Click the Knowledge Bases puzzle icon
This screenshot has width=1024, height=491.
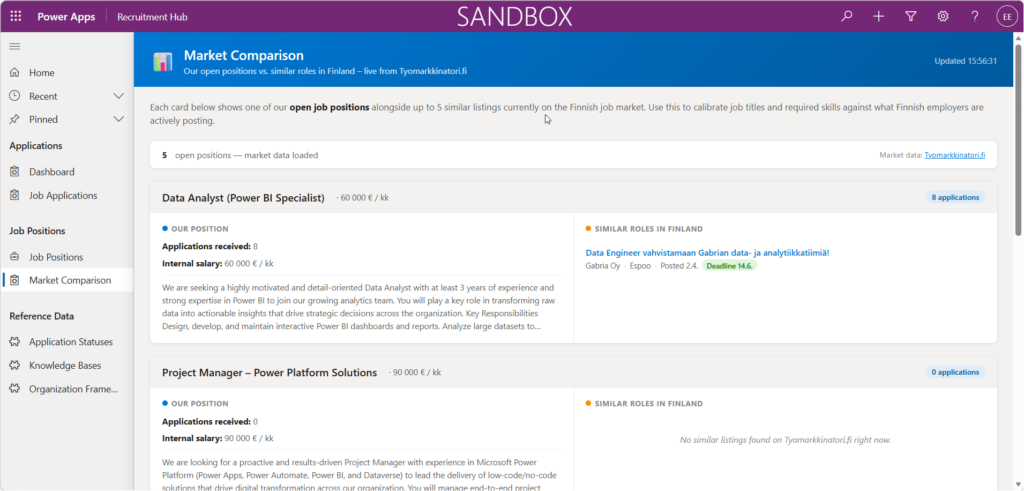pos(15,365)
